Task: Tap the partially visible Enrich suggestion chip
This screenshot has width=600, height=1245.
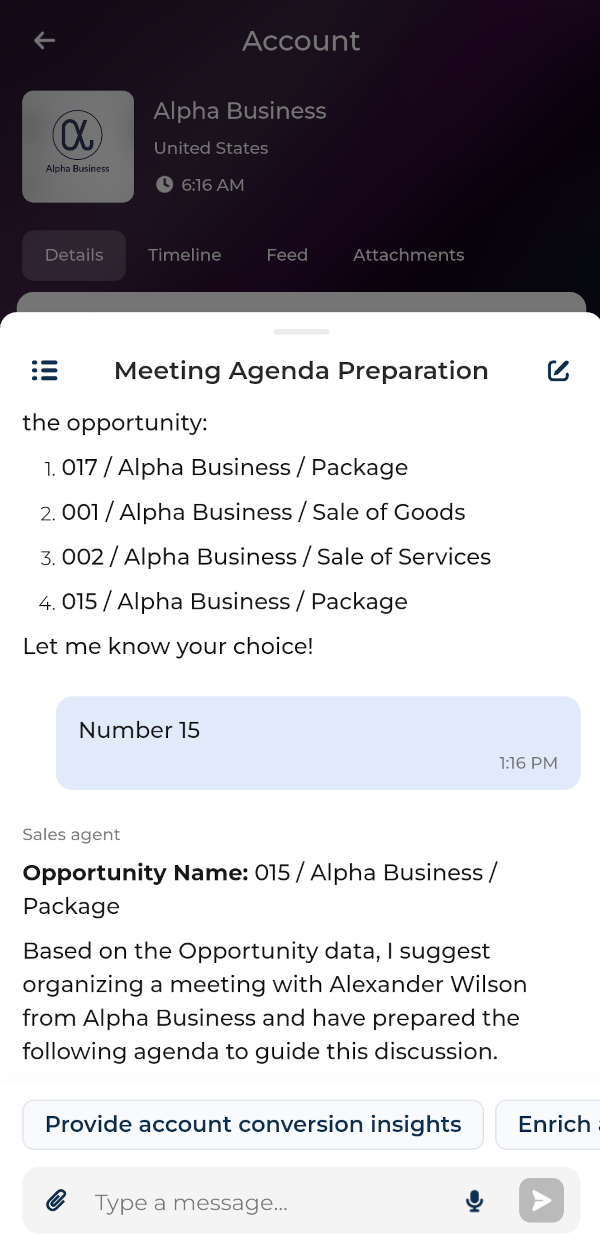Action: [550, 1125]
